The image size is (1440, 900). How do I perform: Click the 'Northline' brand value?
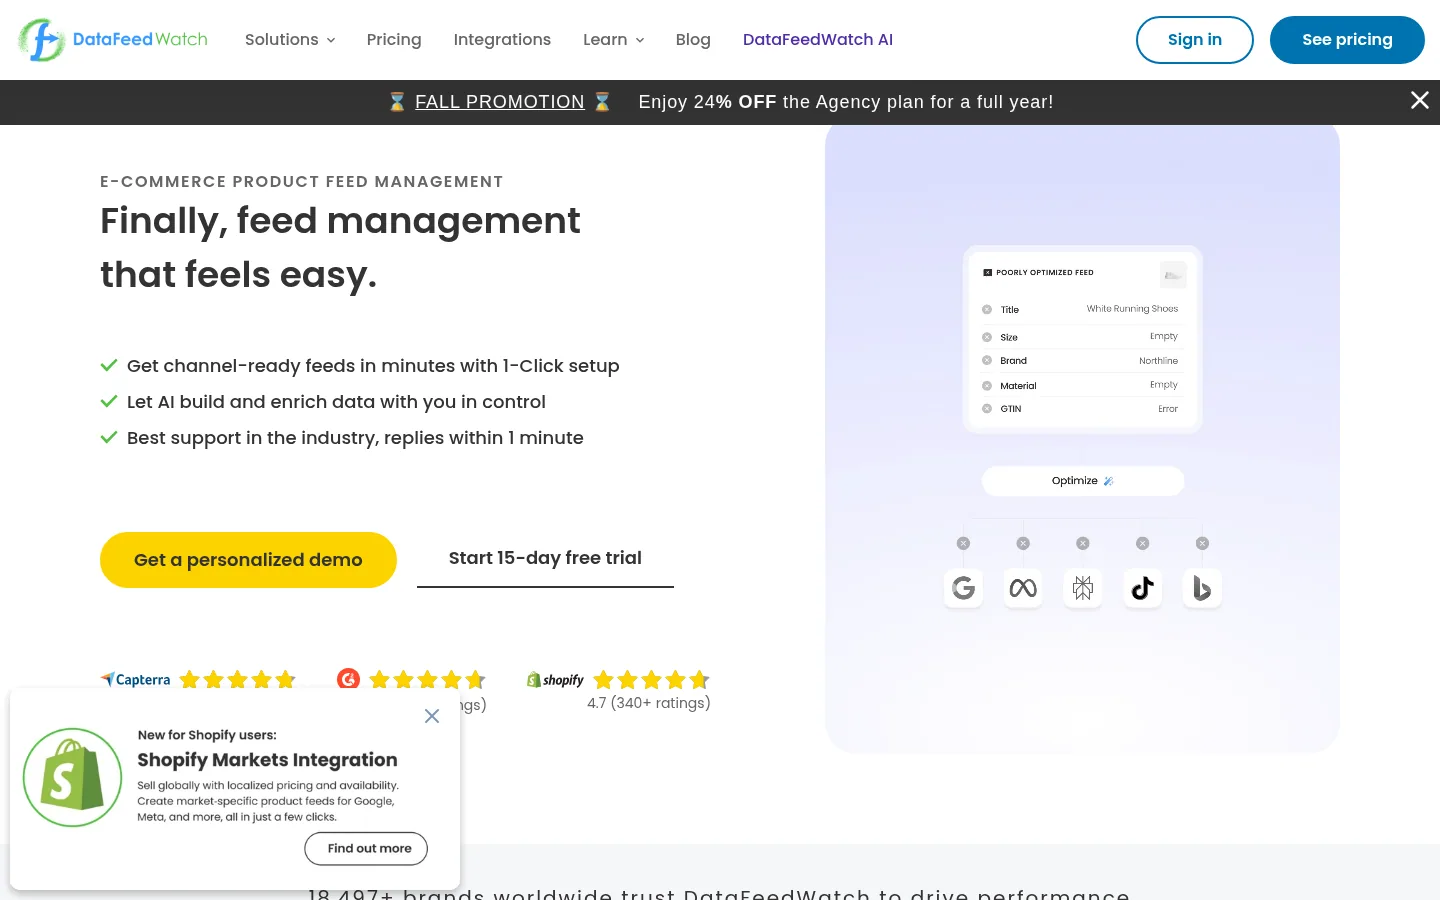pyautogui.click(x=1158, y=361)
